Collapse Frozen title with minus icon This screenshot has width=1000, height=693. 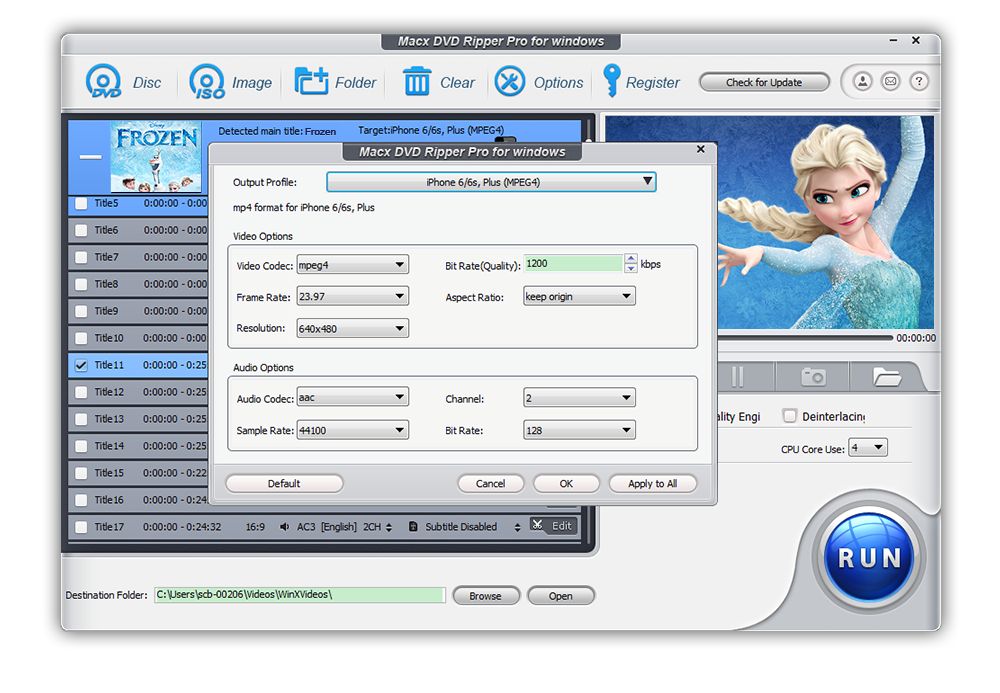coord(90,157)
